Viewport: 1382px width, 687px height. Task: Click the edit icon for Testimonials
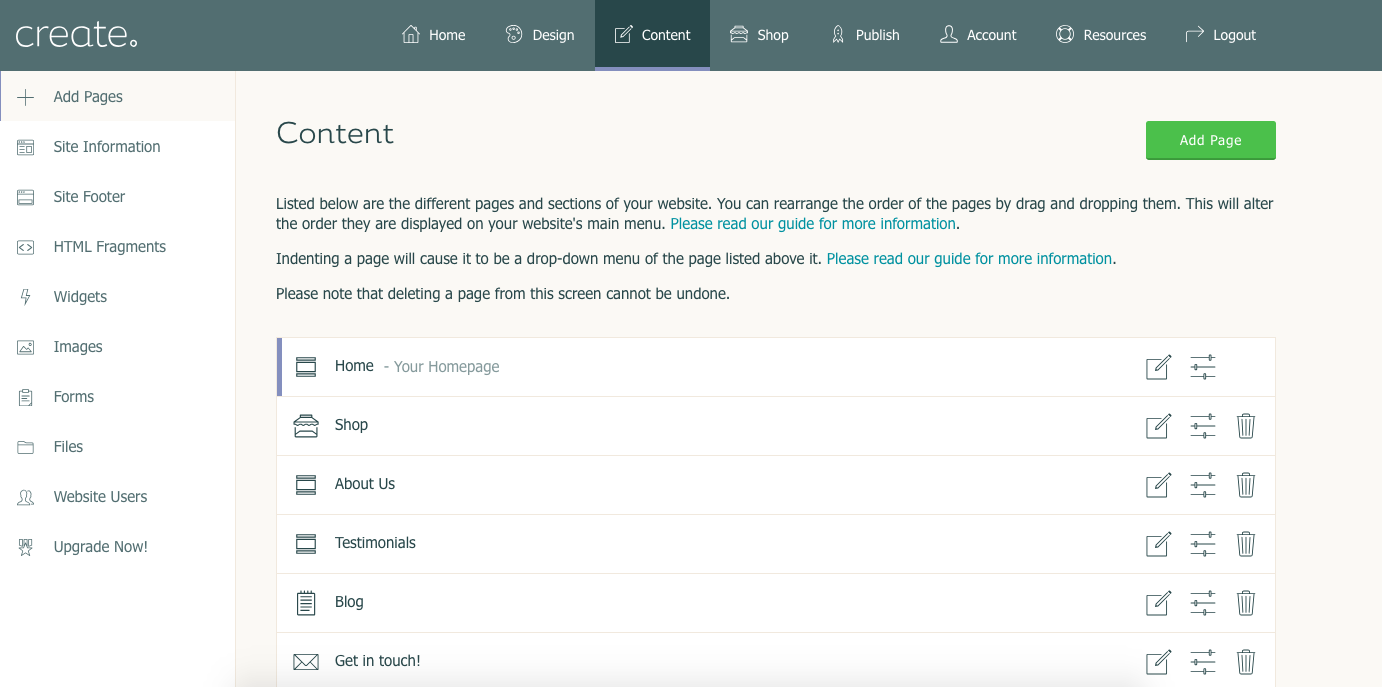[x=1158, y=544]
